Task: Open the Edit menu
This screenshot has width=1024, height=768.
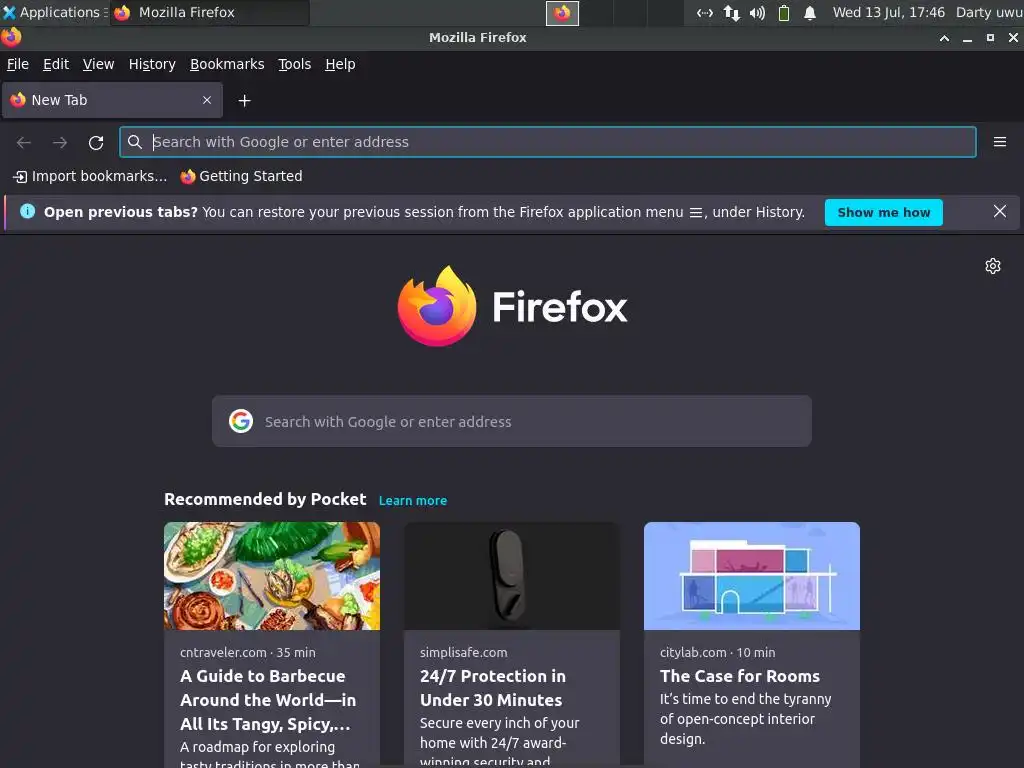Action: pyautogui.click(x=56, y=64)
